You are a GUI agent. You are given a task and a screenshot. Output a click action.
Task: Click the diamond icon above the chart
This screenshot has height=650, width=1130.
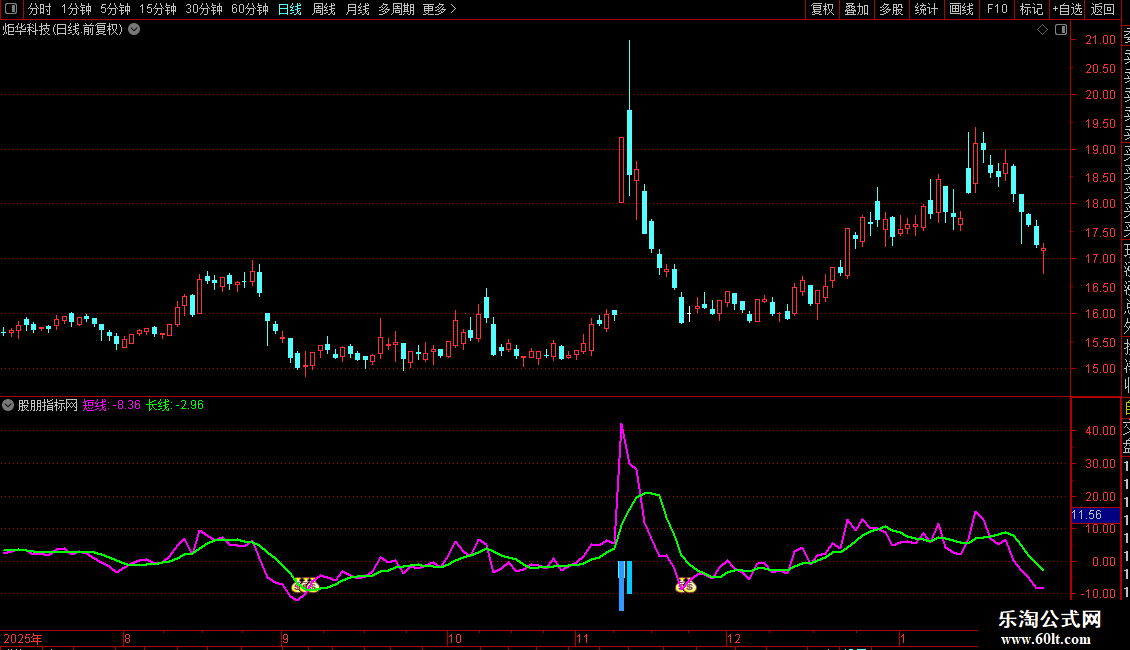[1042, 30]
